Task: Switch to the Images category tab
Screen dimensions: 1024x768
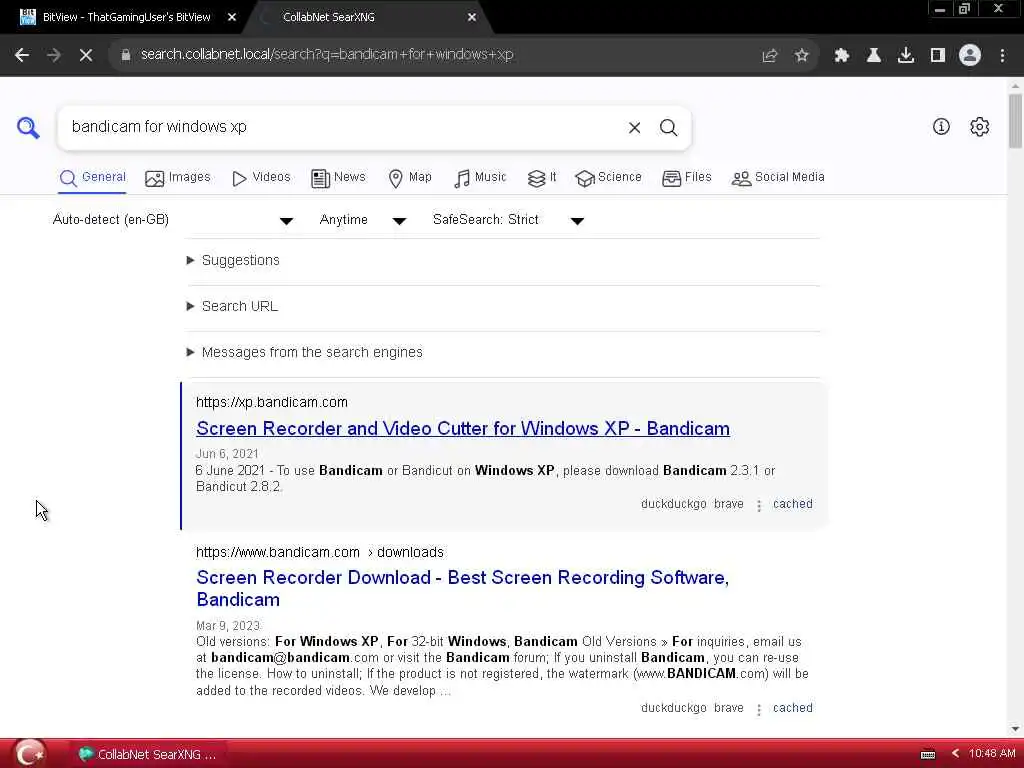Action: point(178,178)
